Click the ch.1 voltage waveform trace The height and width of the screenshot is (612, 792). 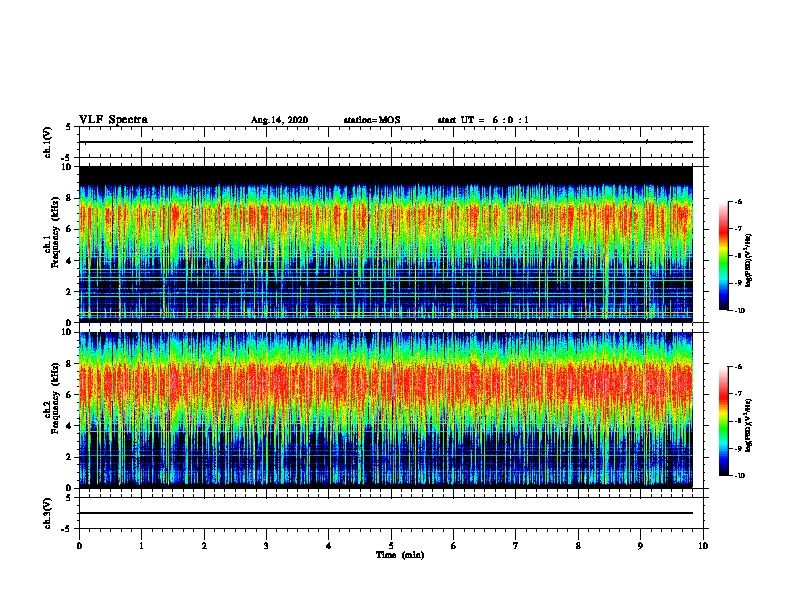[x=386, y=142]
